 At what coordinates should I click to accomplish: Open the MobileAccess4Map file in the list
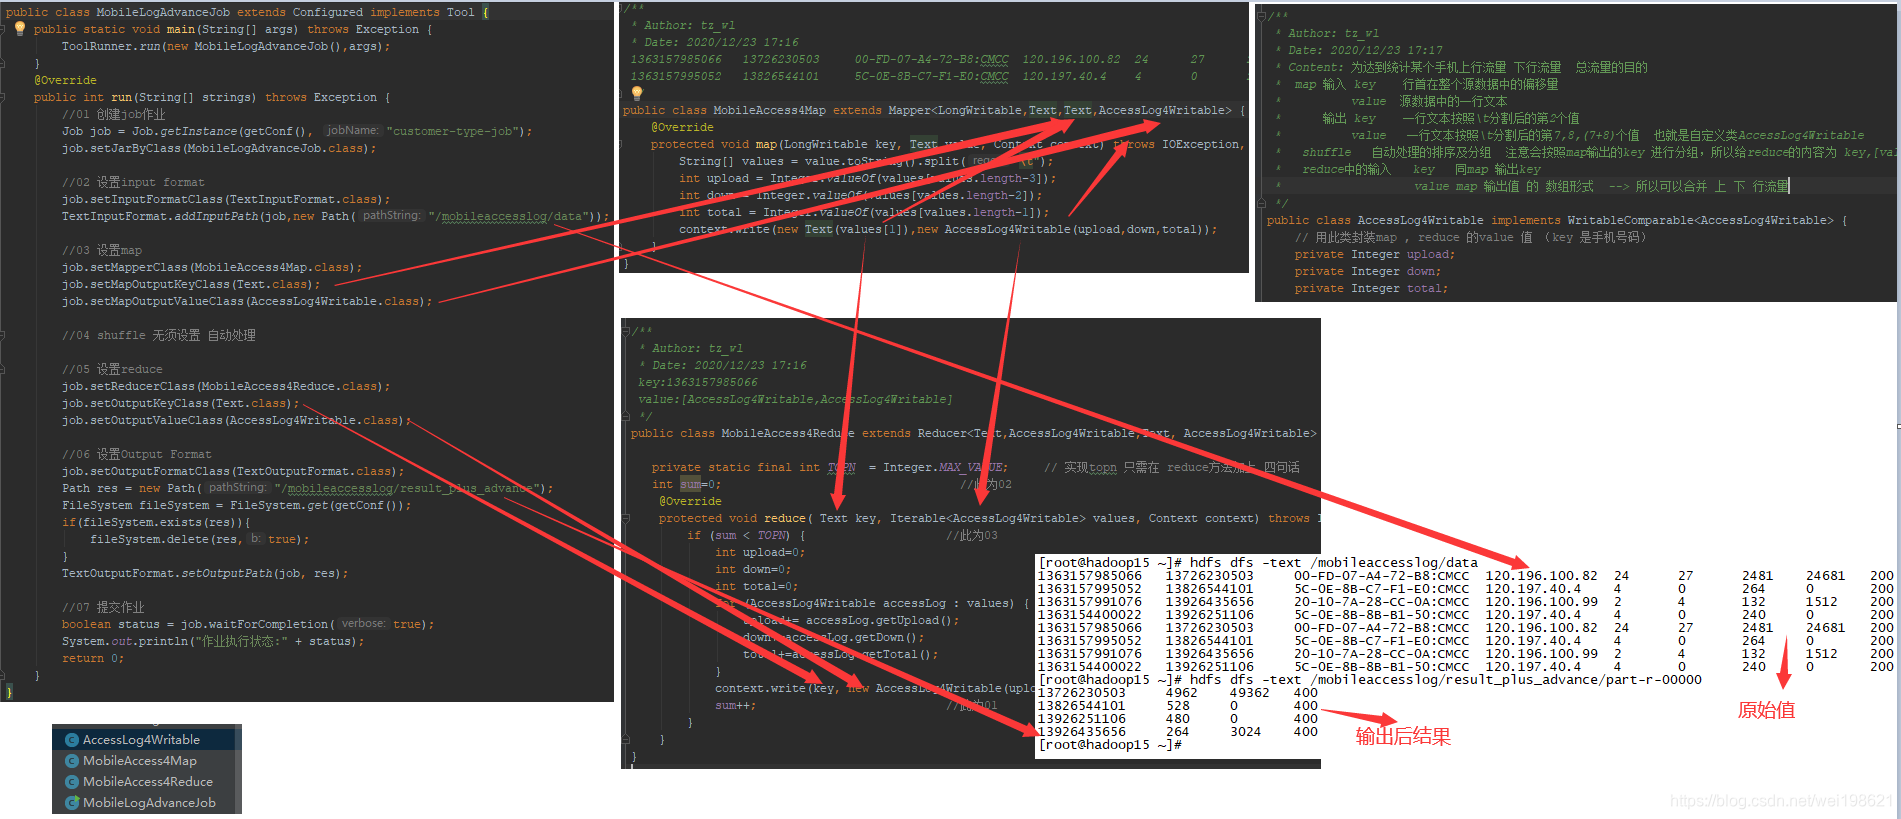pyautogui.click(x=147, y=761)
